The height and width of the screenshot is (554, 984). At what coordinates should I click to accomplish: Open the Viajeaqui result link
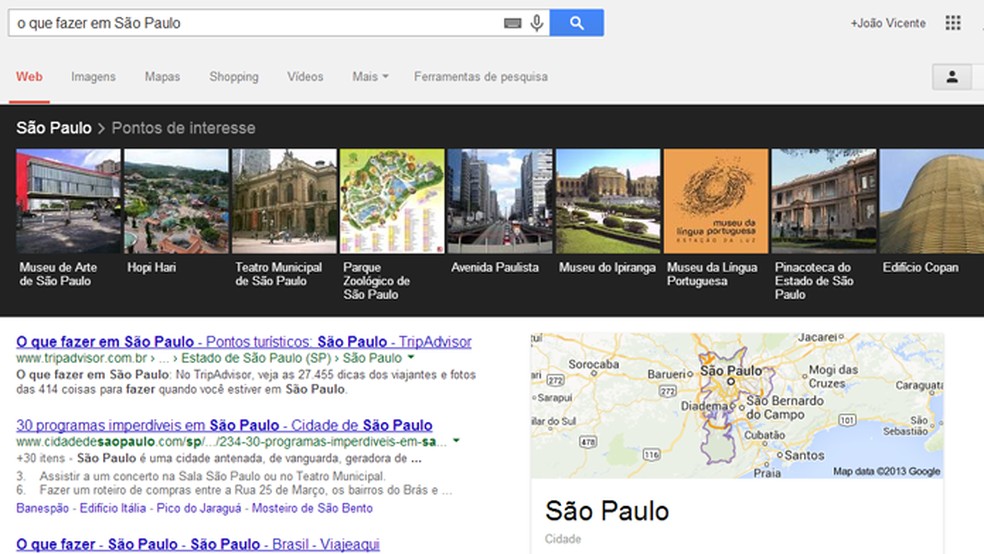198,544
